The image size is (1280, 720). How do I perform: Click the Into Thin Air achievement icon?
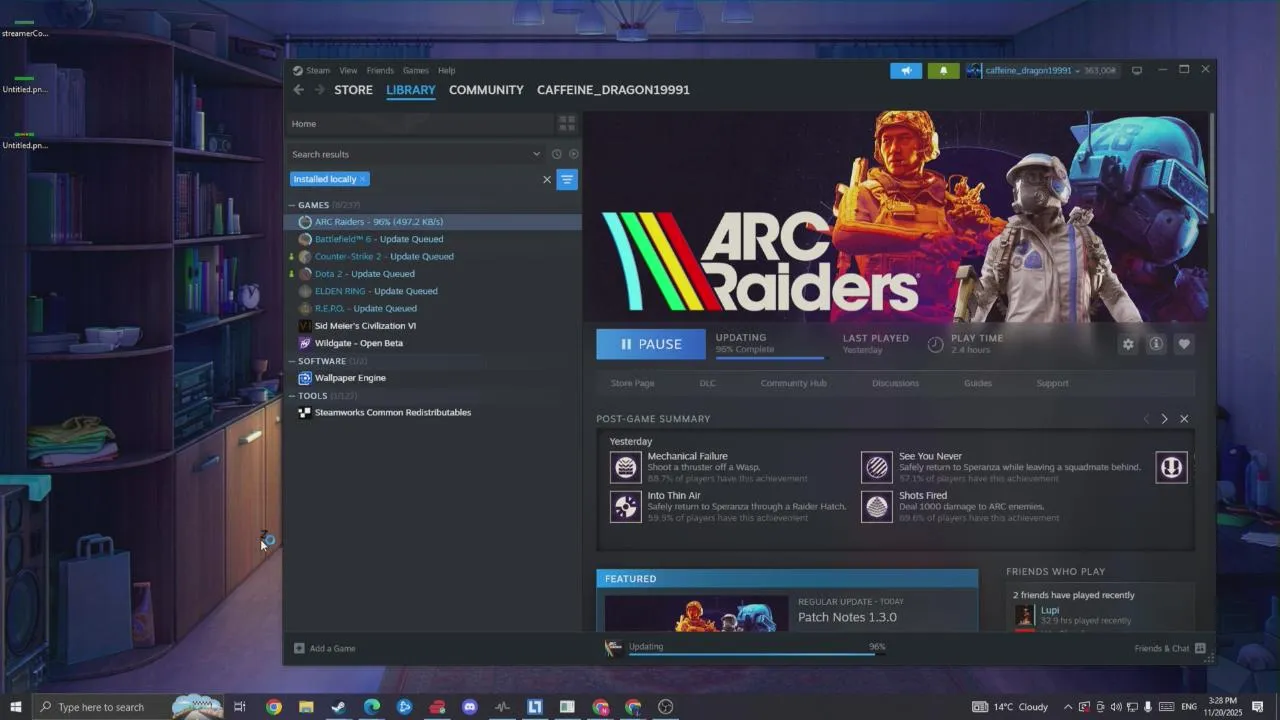pos(626,506)
